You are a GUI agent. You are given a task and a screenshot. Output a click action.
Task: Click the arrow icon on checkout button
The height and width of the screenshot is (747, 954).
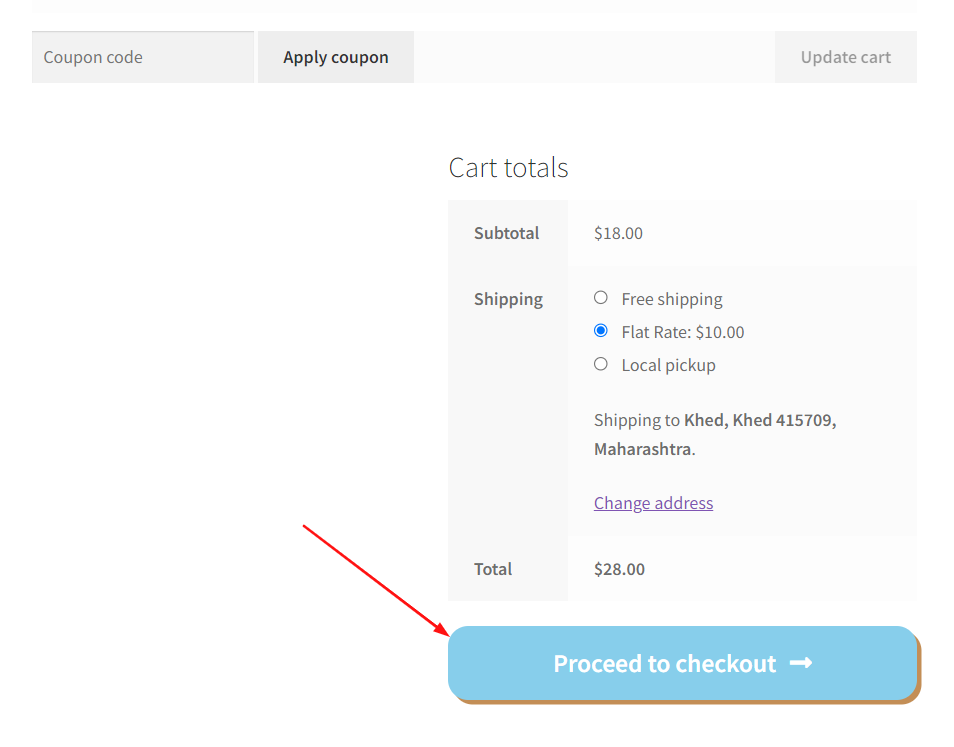[801, 663]
